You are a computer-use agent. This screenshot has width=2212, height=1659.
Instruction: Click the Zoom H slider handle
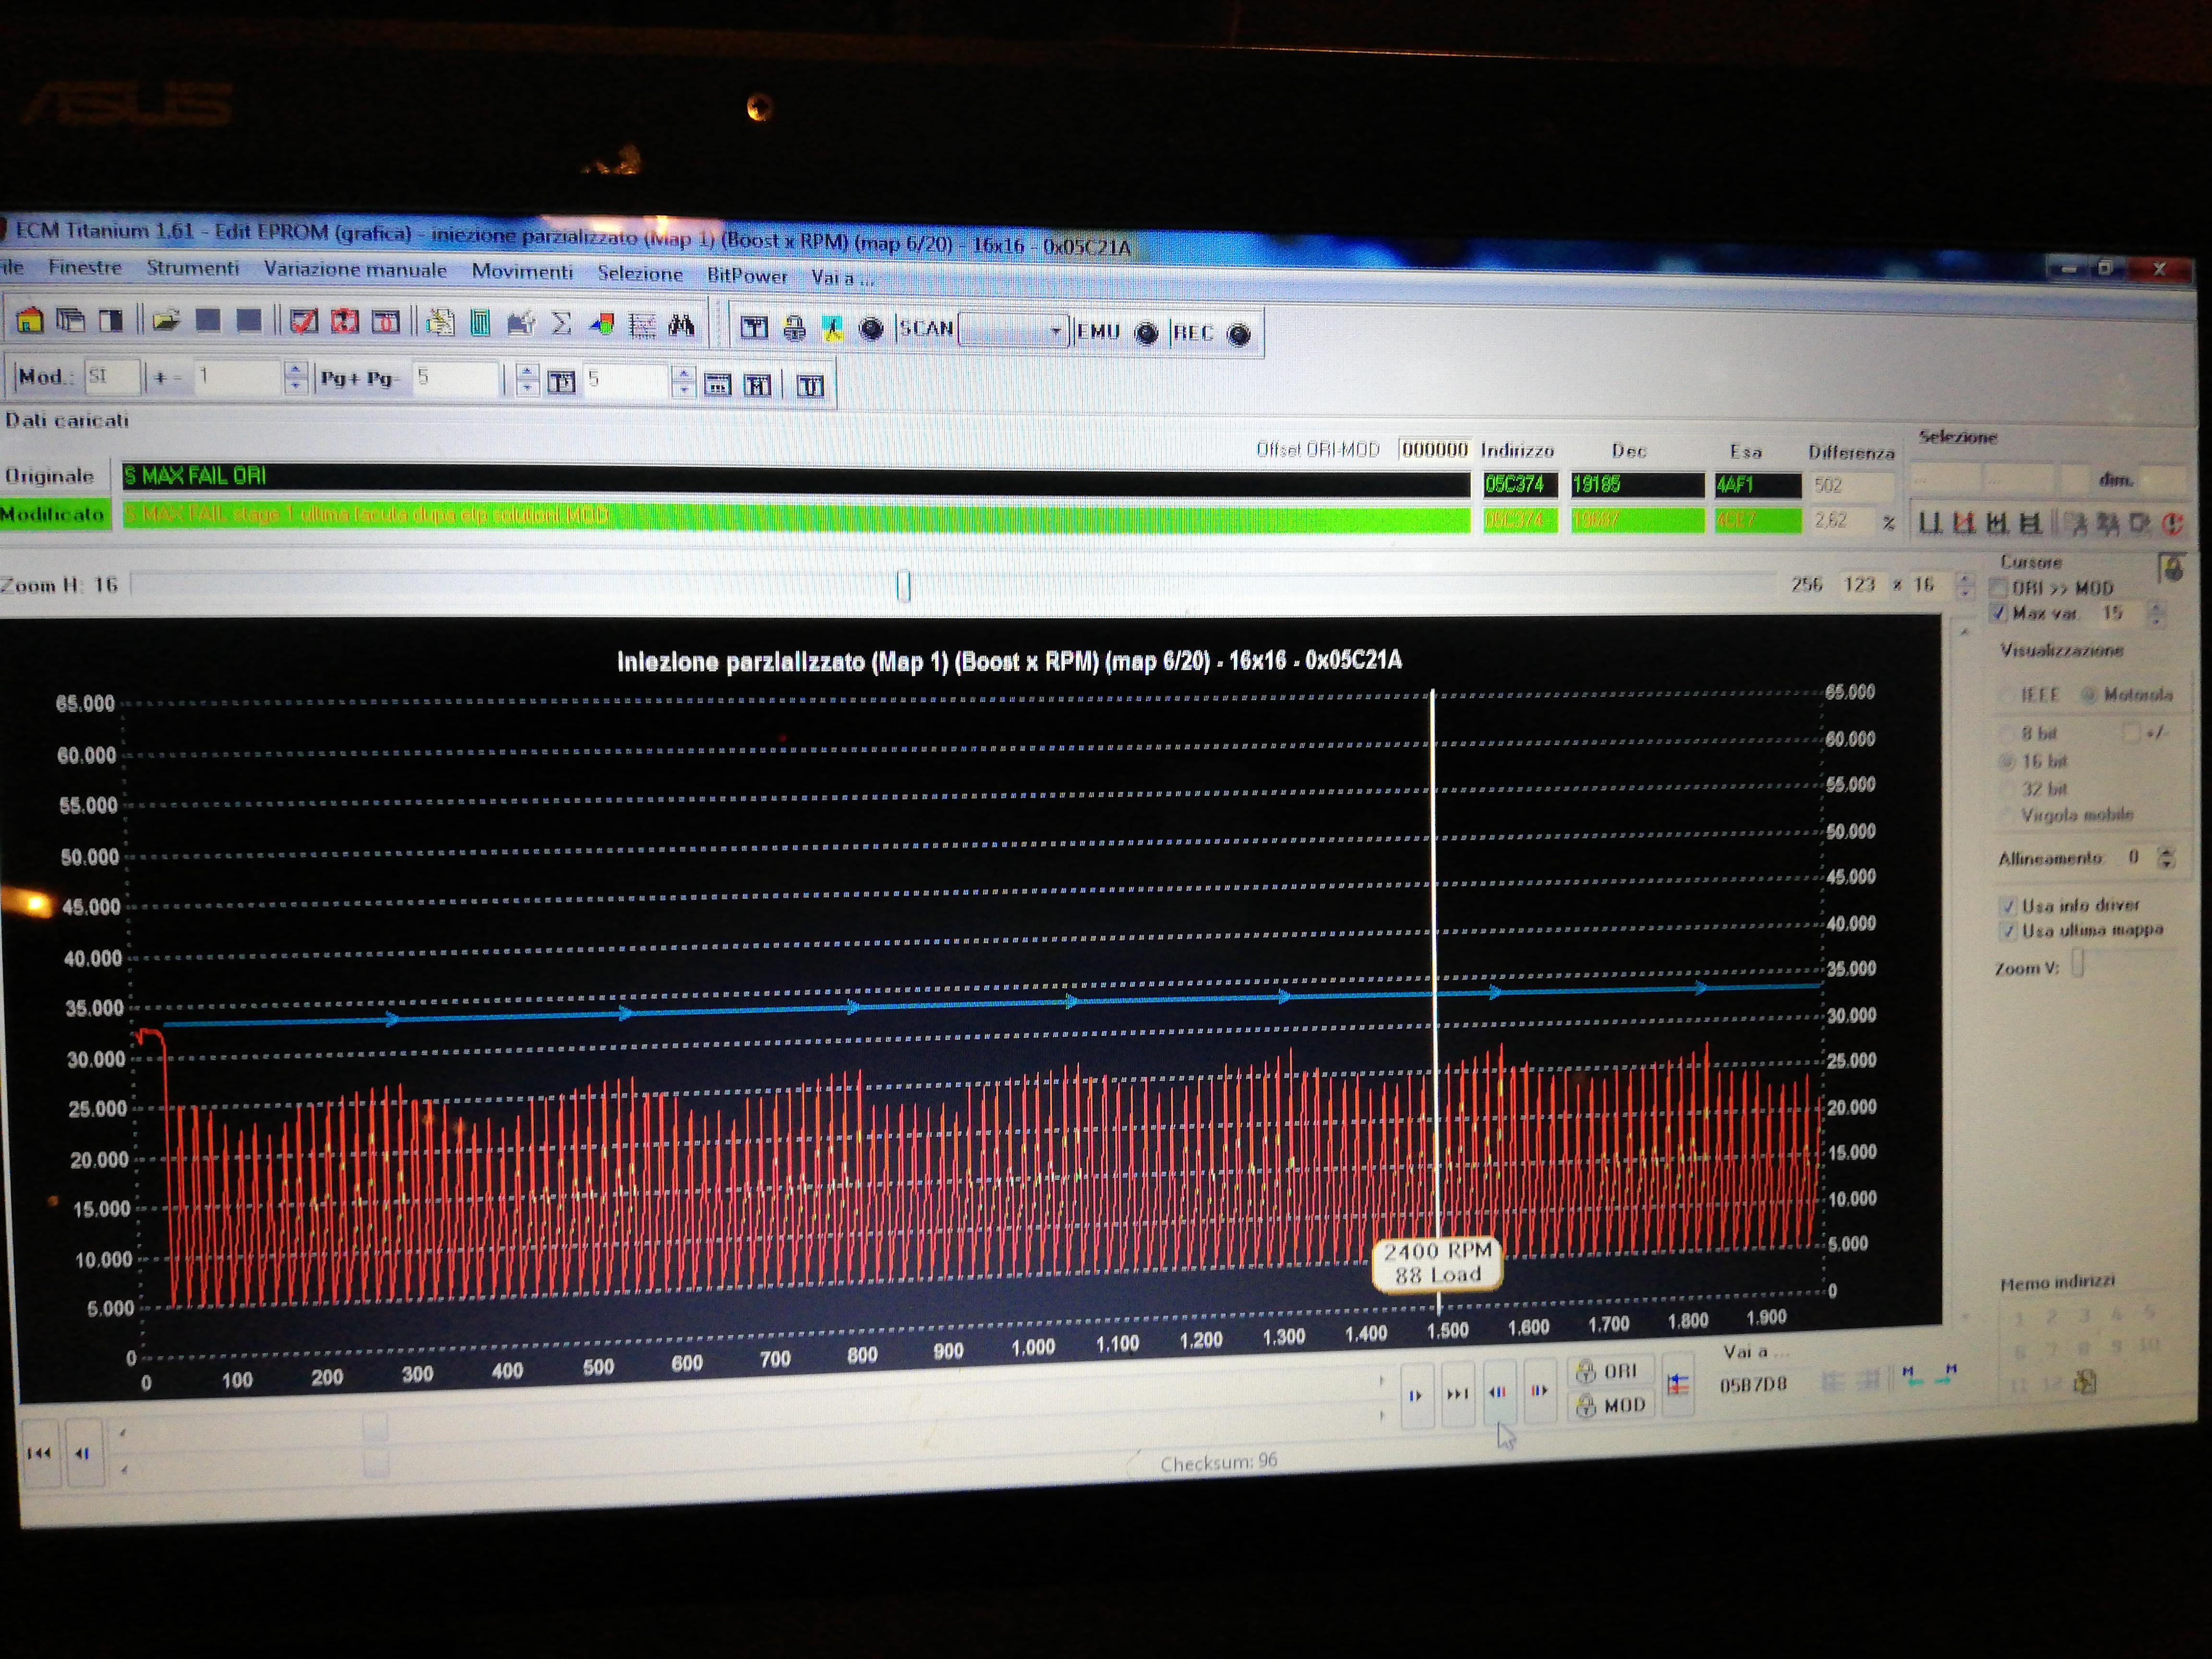pyautogui.click(x=903, y=586)
